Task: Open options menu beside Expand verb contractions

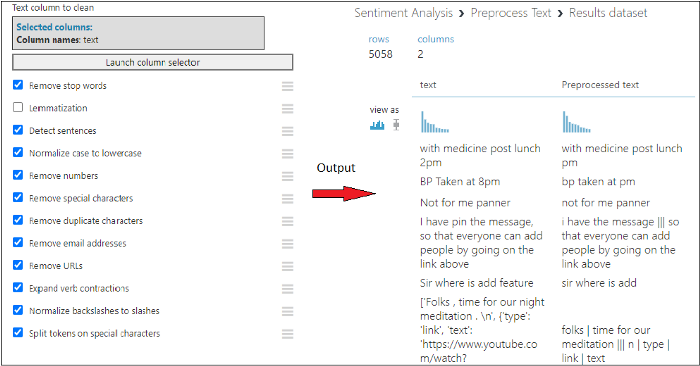Action: click(x=288, y=289)
